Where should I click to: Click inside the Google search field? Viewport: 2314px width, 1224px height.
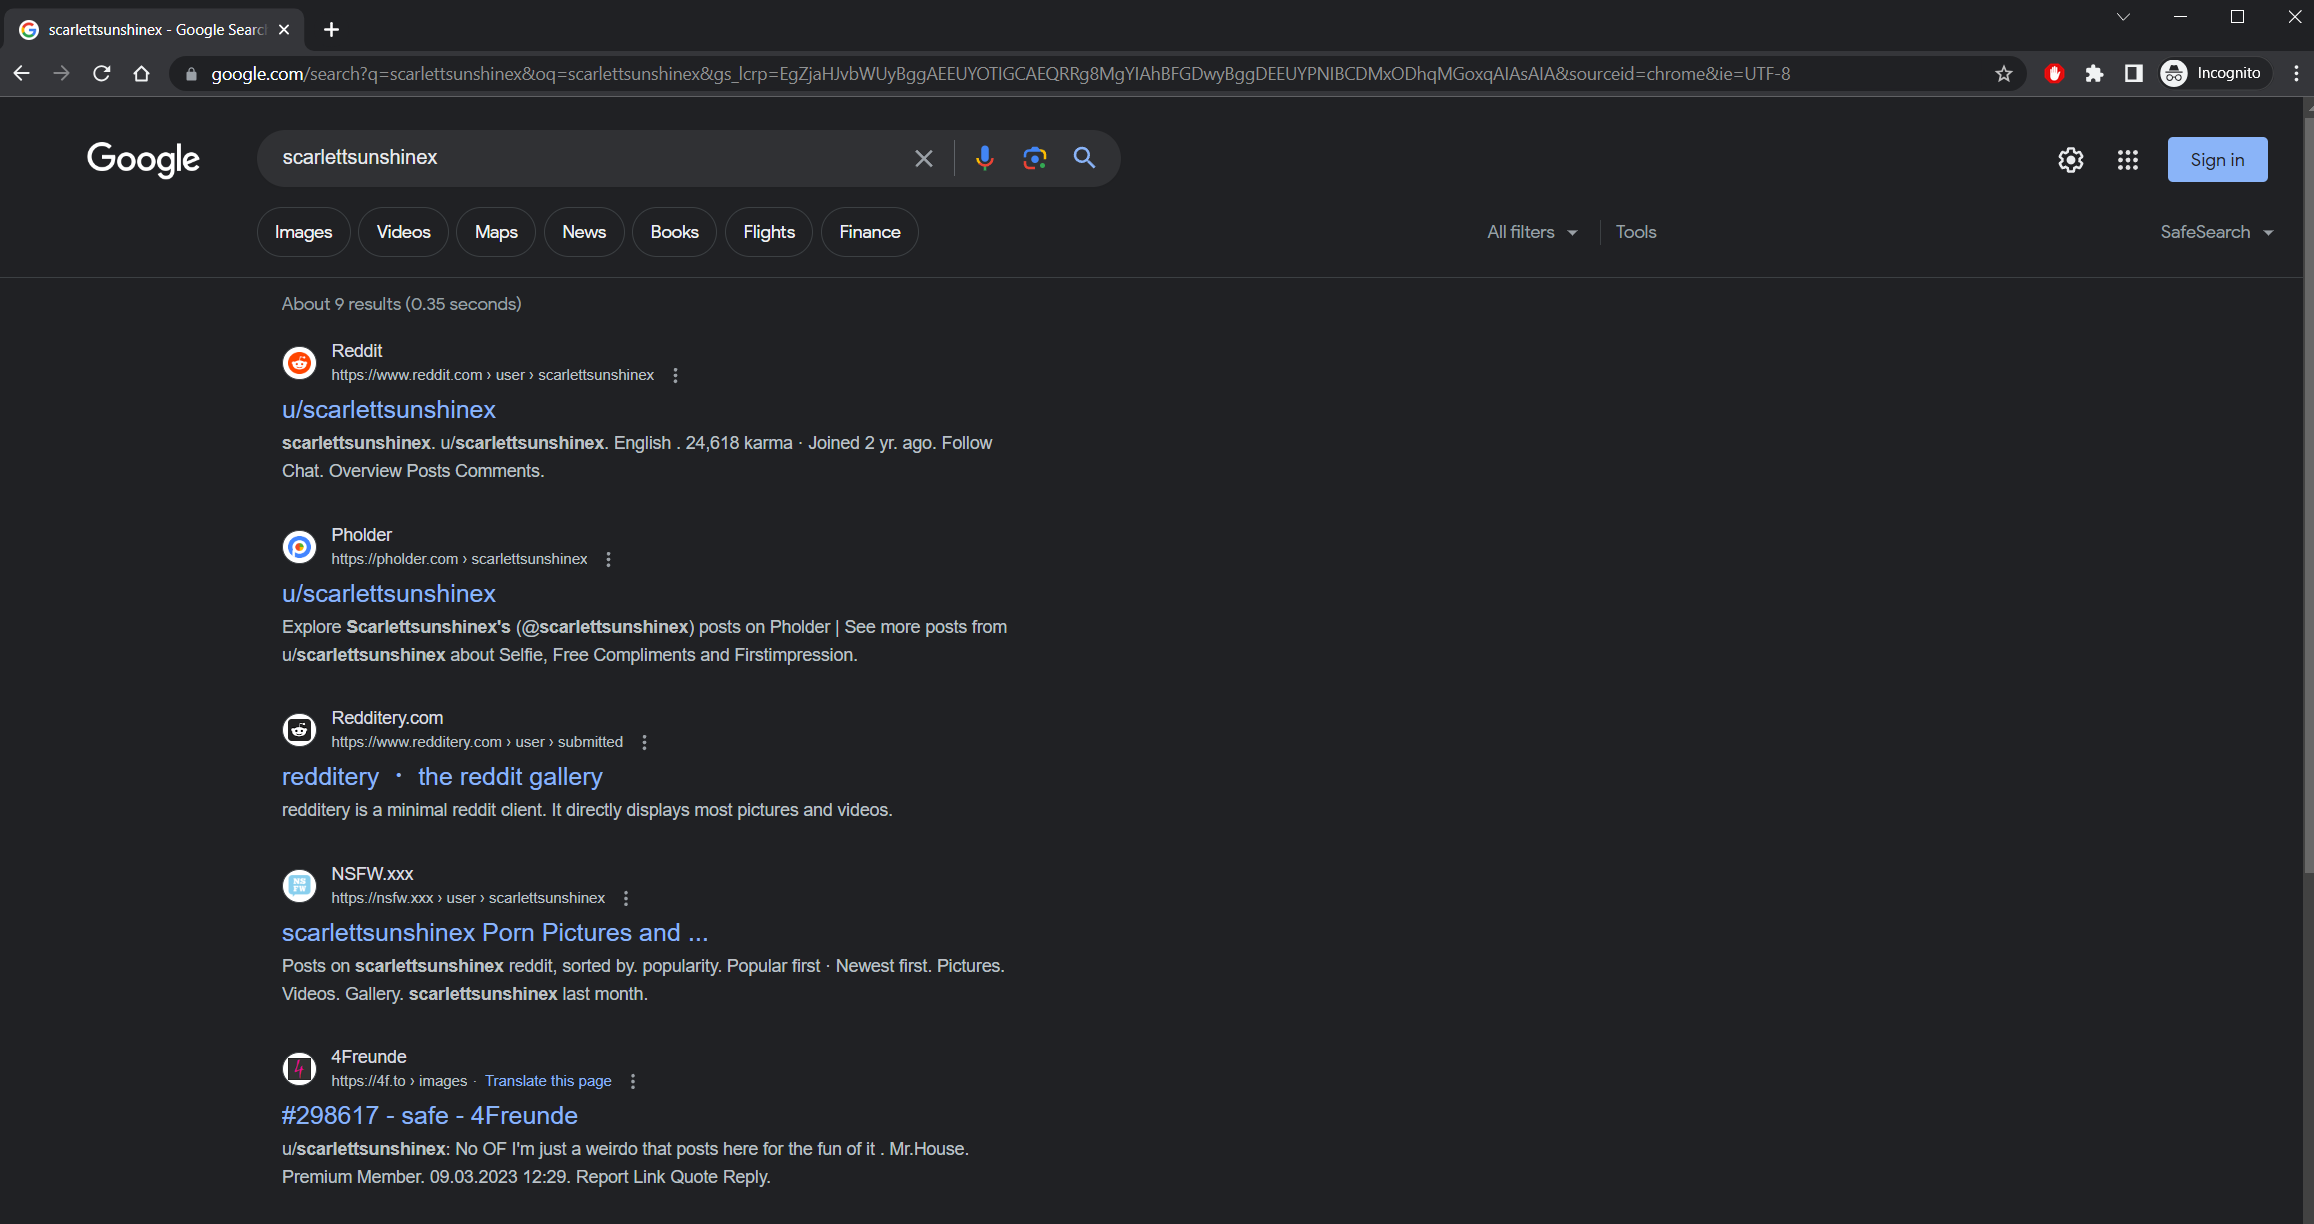pyautogui.click(x=590, y=158)
